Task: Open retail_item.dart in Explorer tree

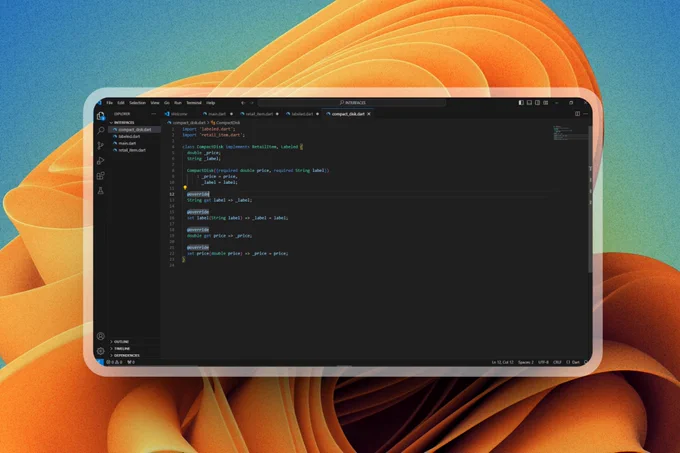Action: (132, 150)
